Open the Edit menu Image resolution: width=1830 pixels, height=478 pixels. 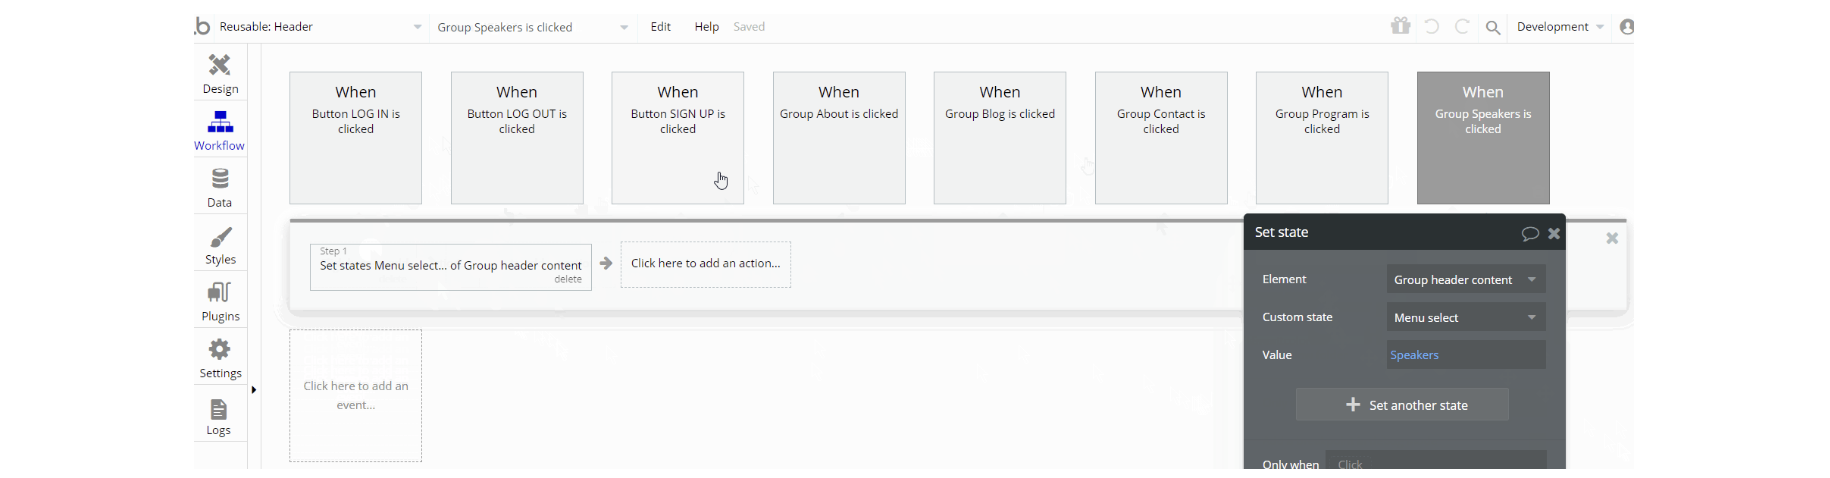(x=661, y=27)
